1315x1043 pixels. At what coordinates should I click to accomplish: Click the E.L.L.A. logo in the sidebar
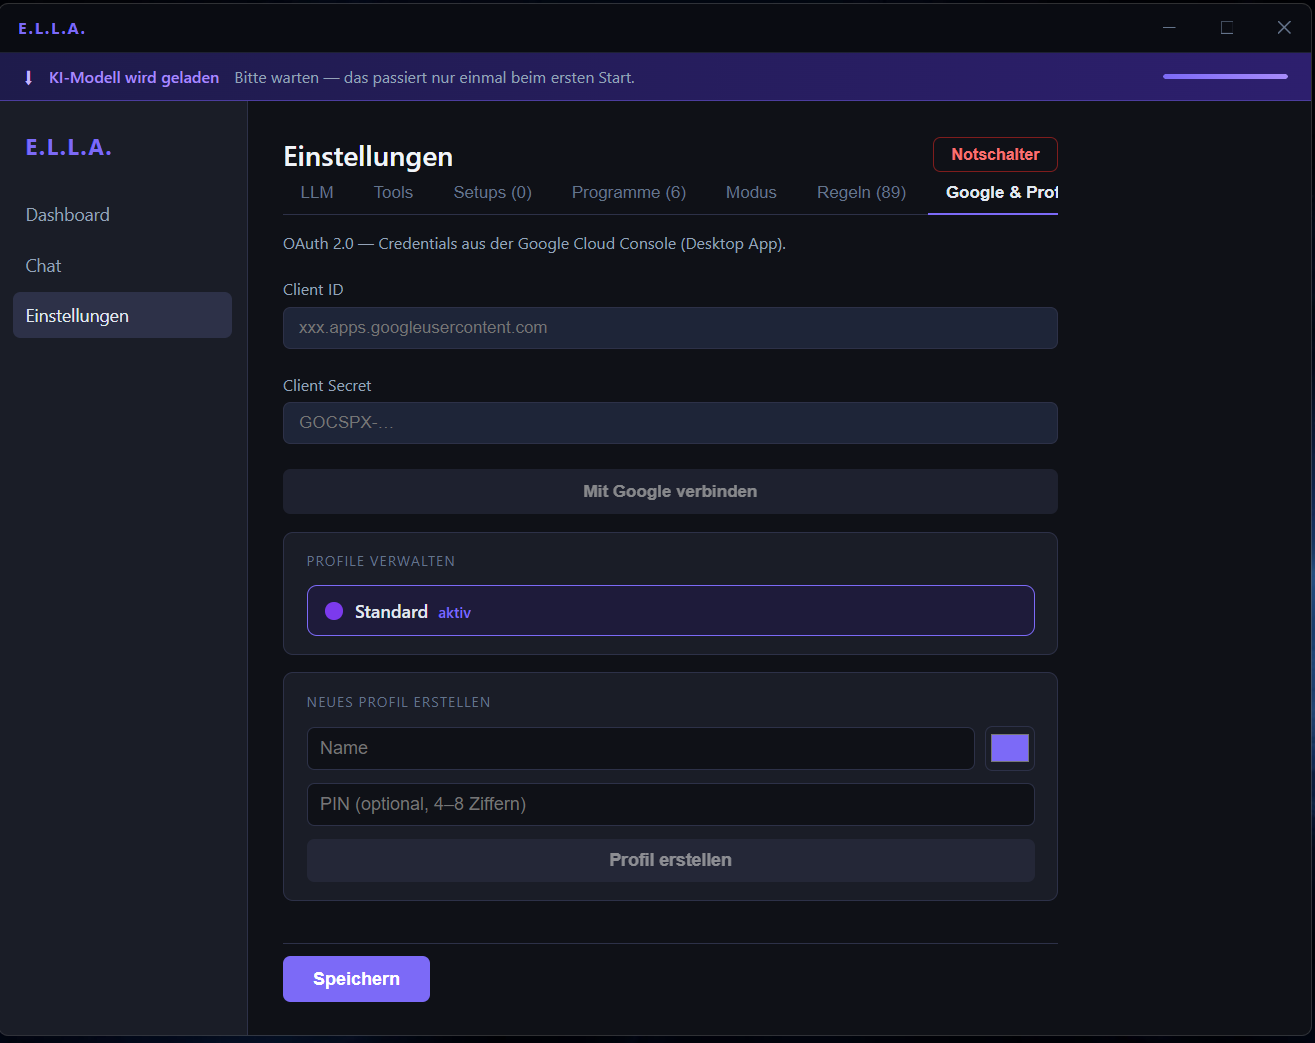tap(68, 148)
